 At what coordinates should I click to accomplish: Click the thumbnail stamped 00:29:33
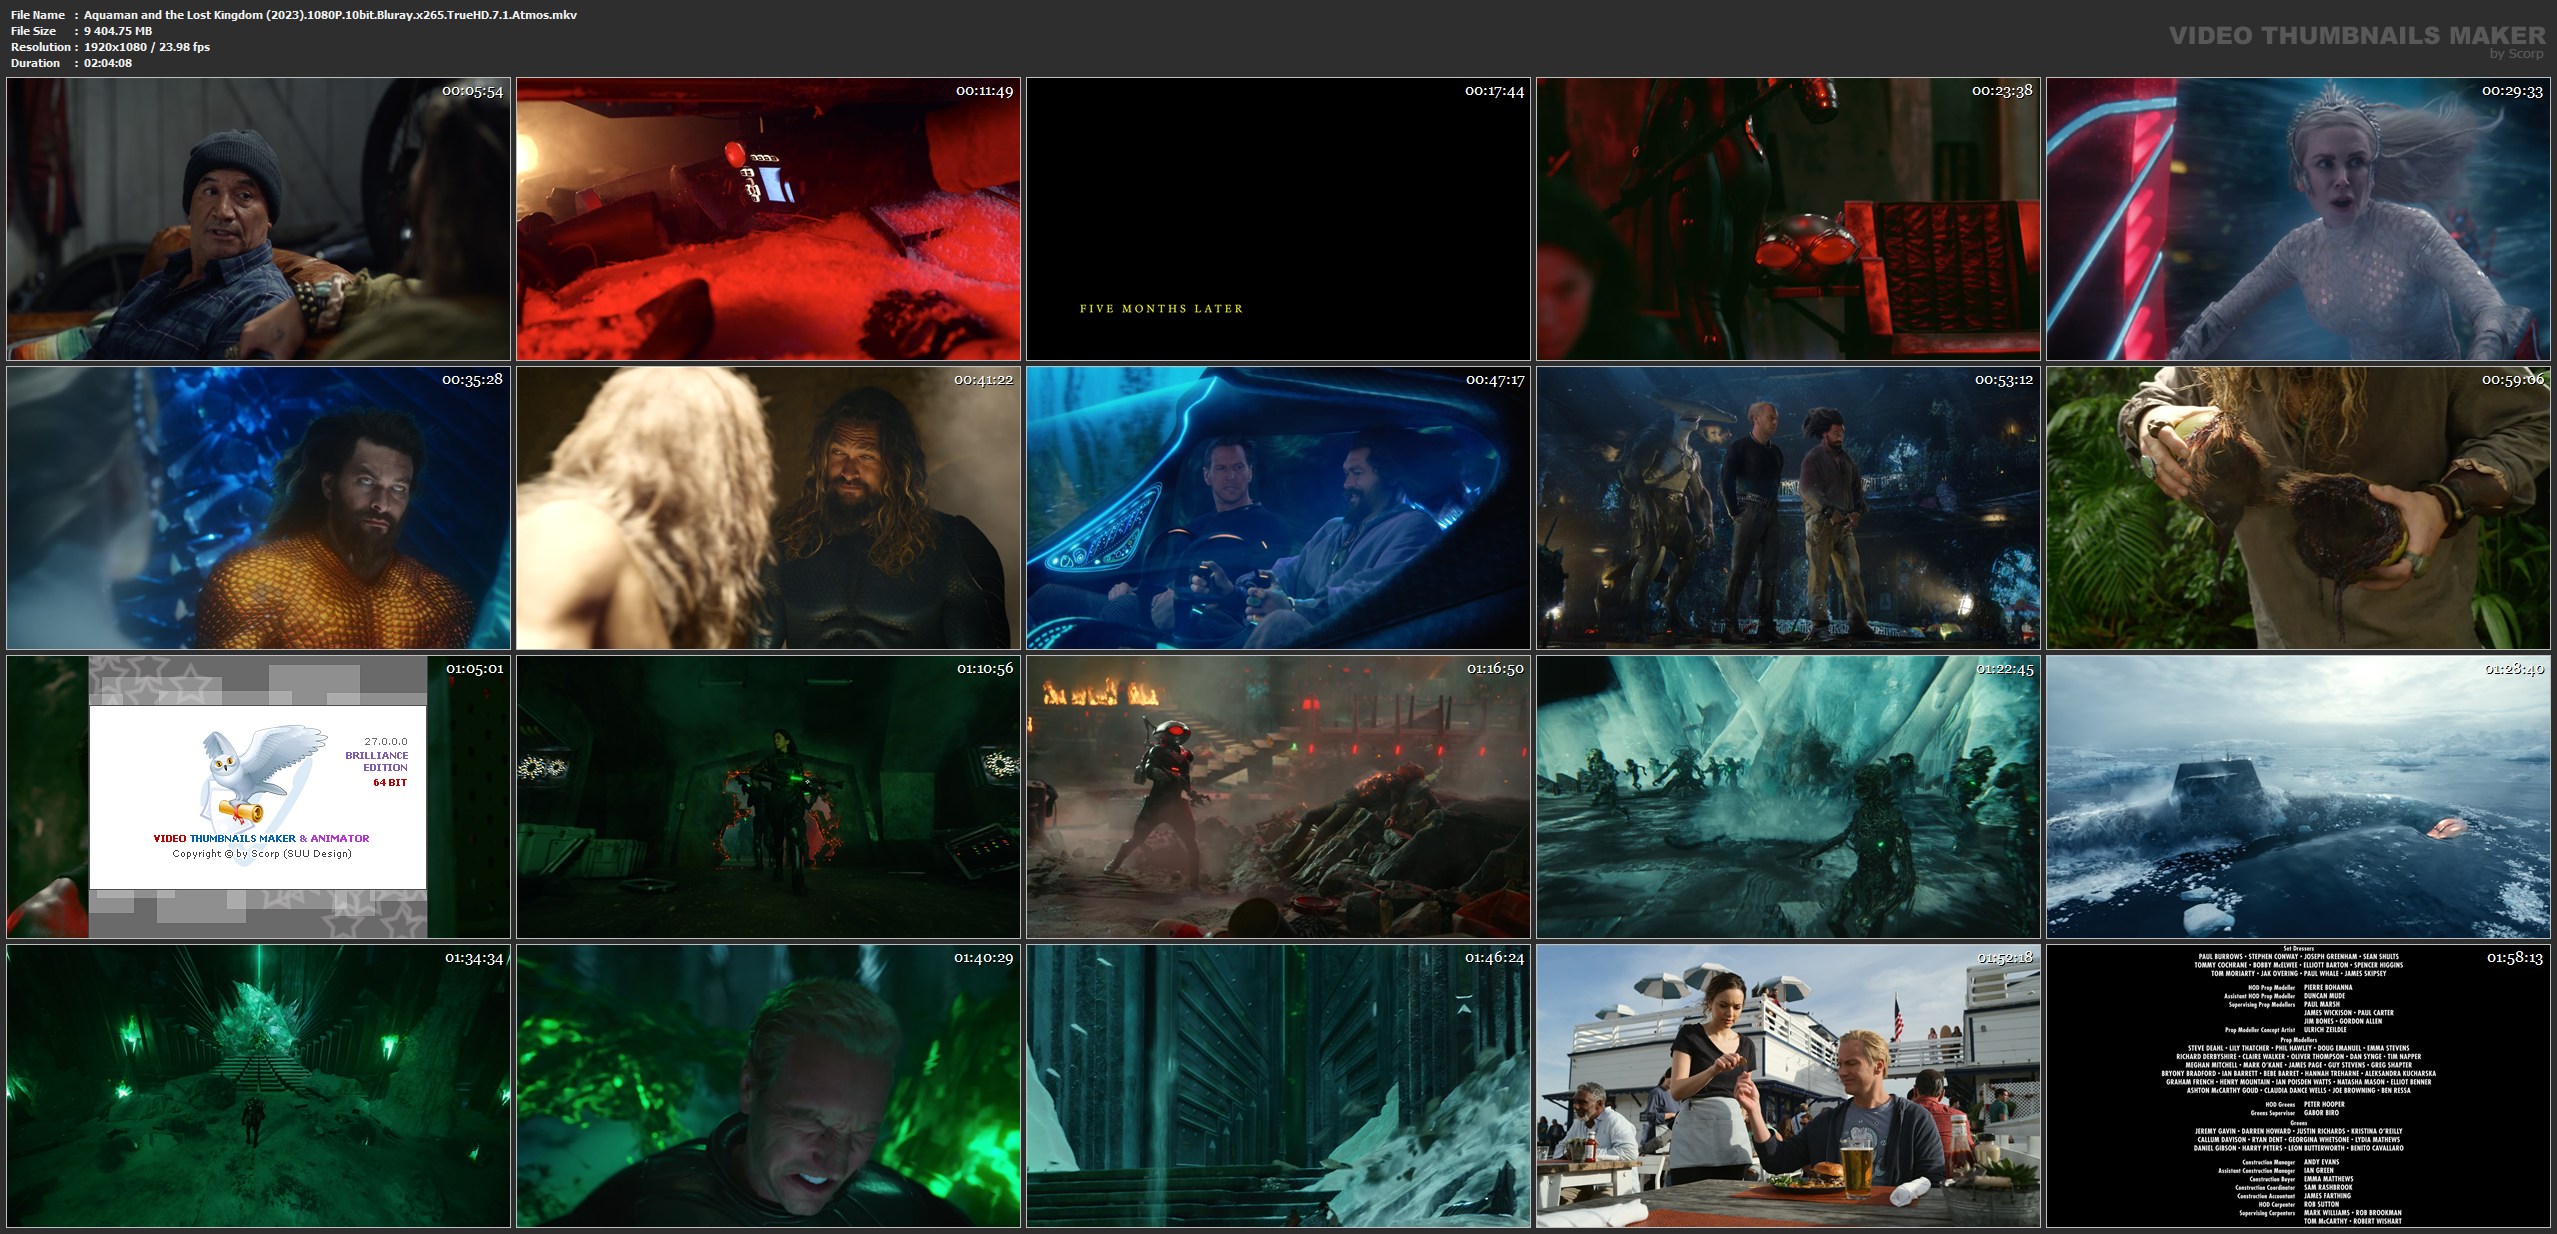pyautogui.click(x=2297, y=219)
